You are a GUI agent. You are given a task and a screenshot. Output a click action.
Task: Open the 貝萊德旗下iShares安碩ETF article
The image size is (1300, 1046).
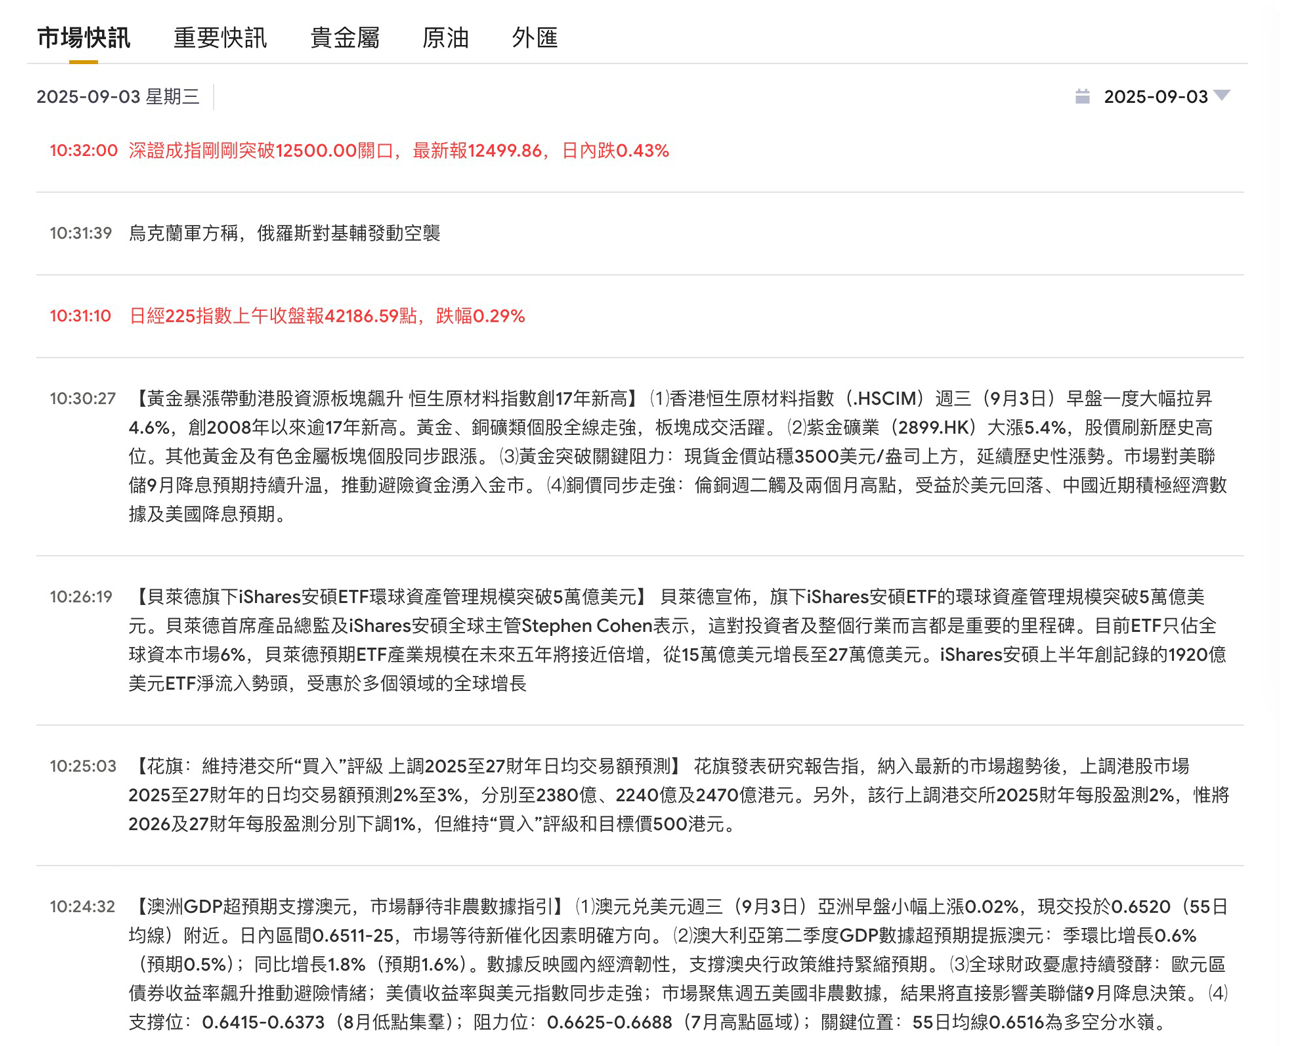(678, 640)
